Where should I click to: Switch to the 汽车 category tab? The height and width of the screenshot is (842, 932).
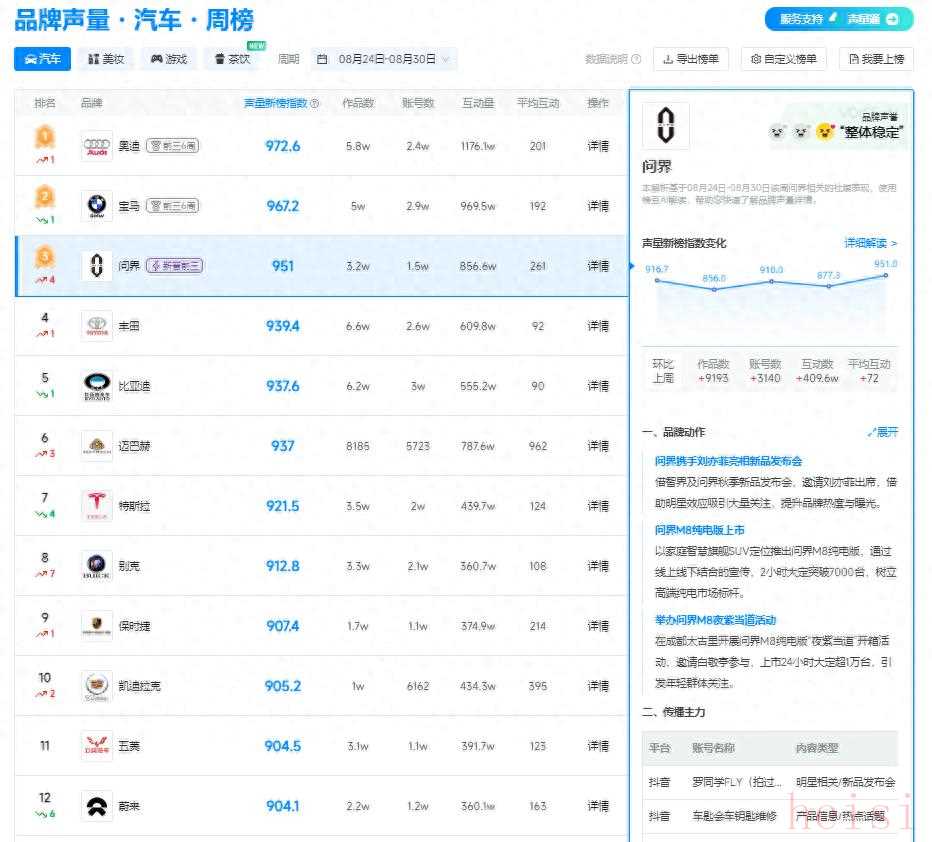(42, 59)
